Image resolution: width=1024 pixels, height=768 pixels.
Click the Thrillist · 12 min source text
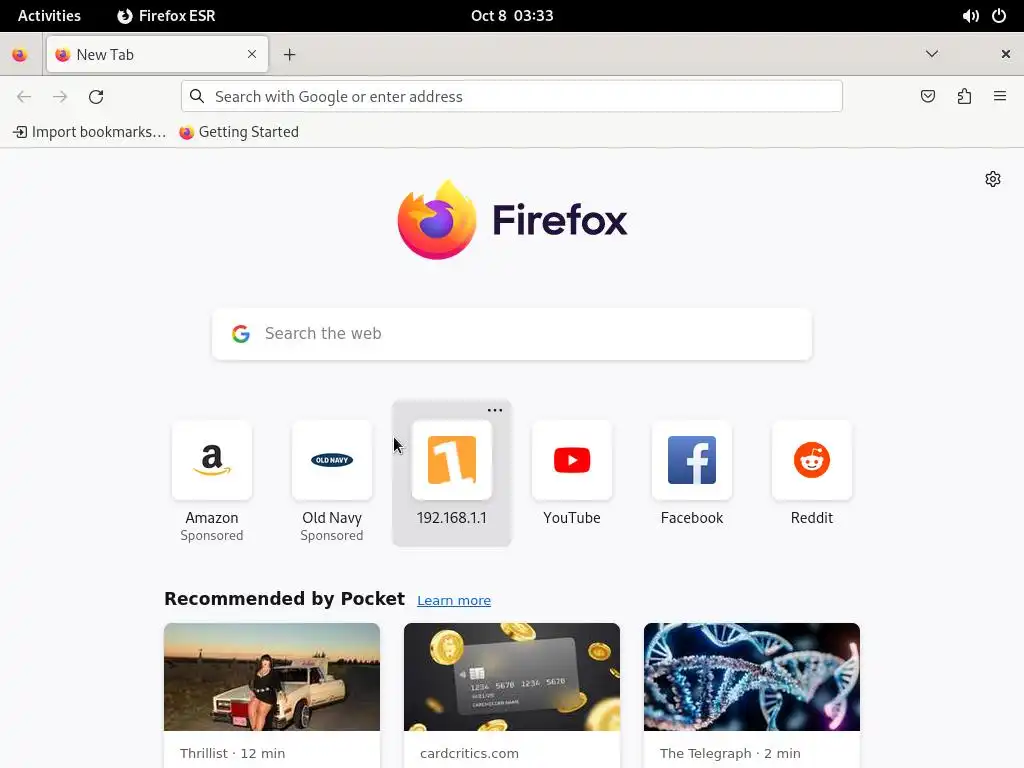click(x=232, y=753)
